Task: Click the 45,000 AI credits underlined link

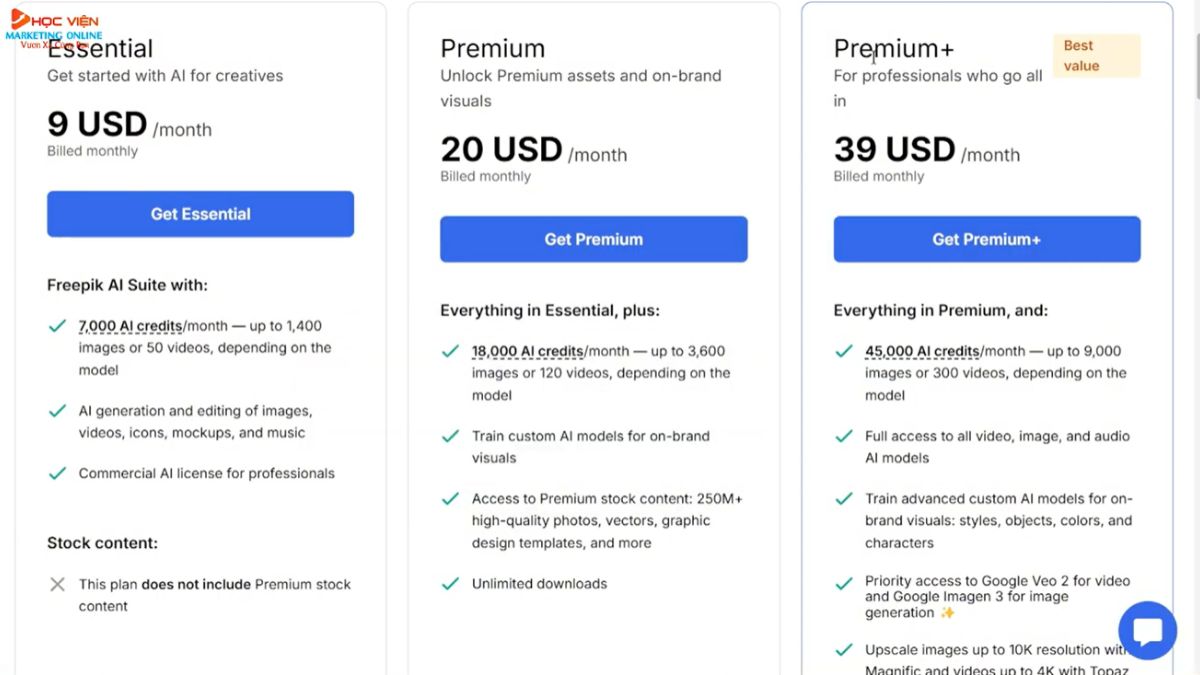Action: 921,351
